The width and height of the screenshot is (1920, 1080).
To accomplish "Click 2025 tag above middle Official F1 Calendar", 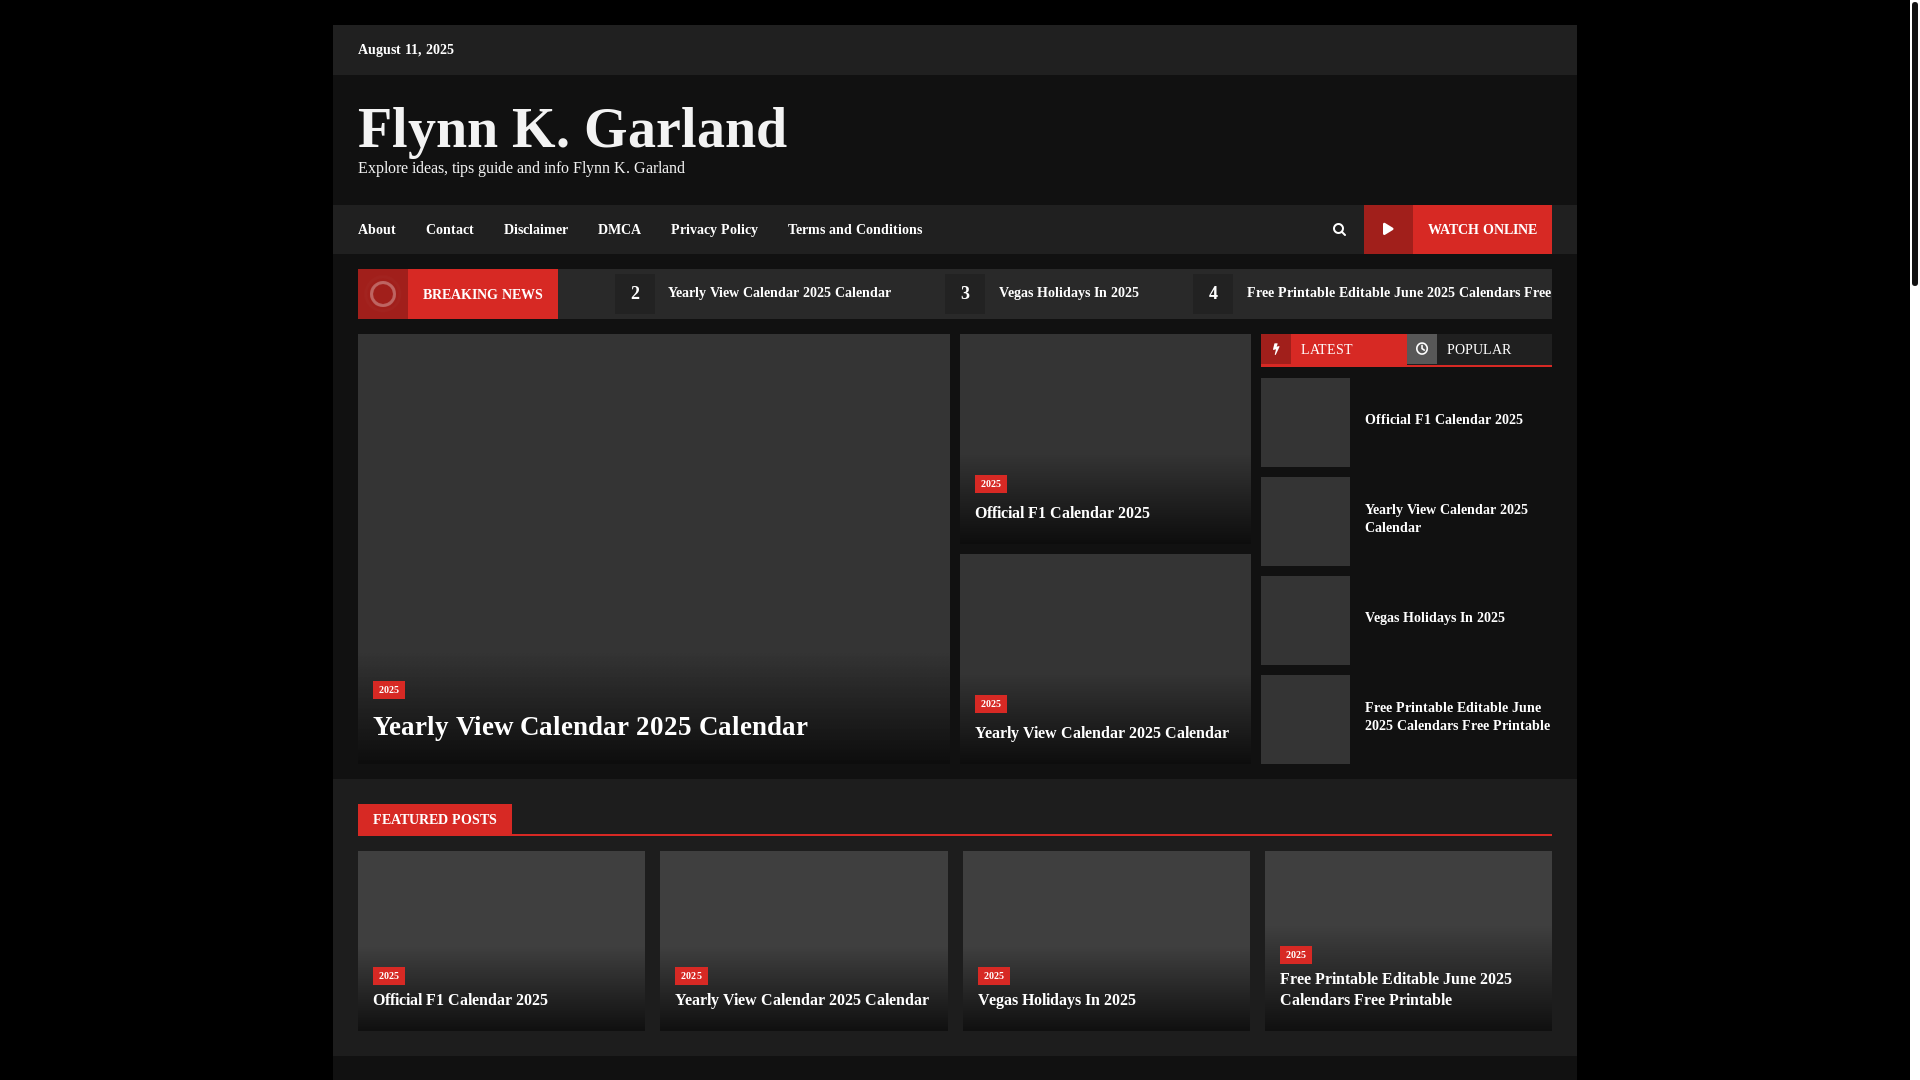I will point(991,484).
